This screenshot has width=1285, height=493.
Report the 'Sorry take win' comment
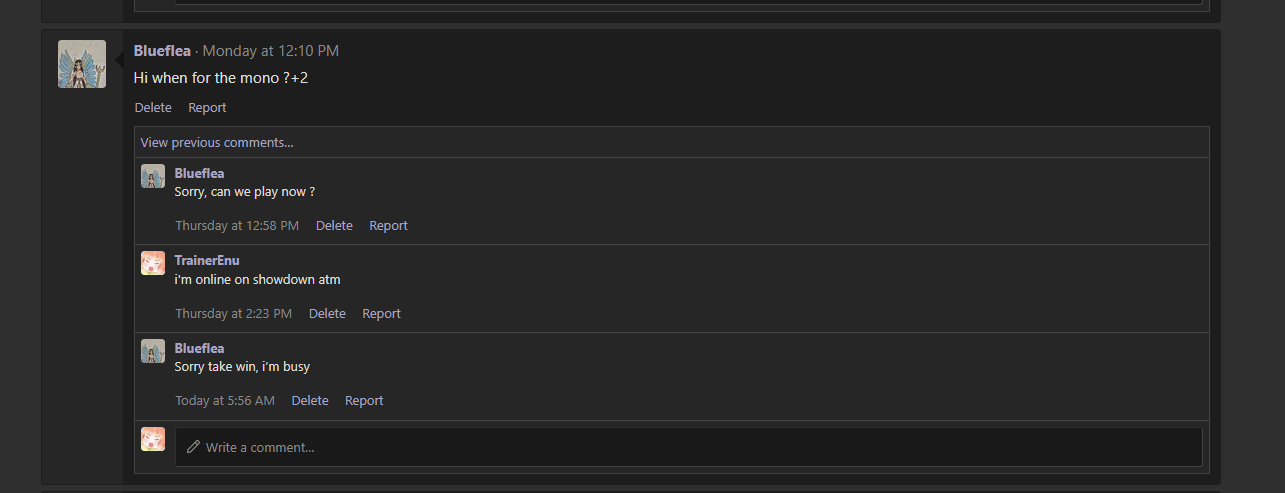click(x=364, y=401)
